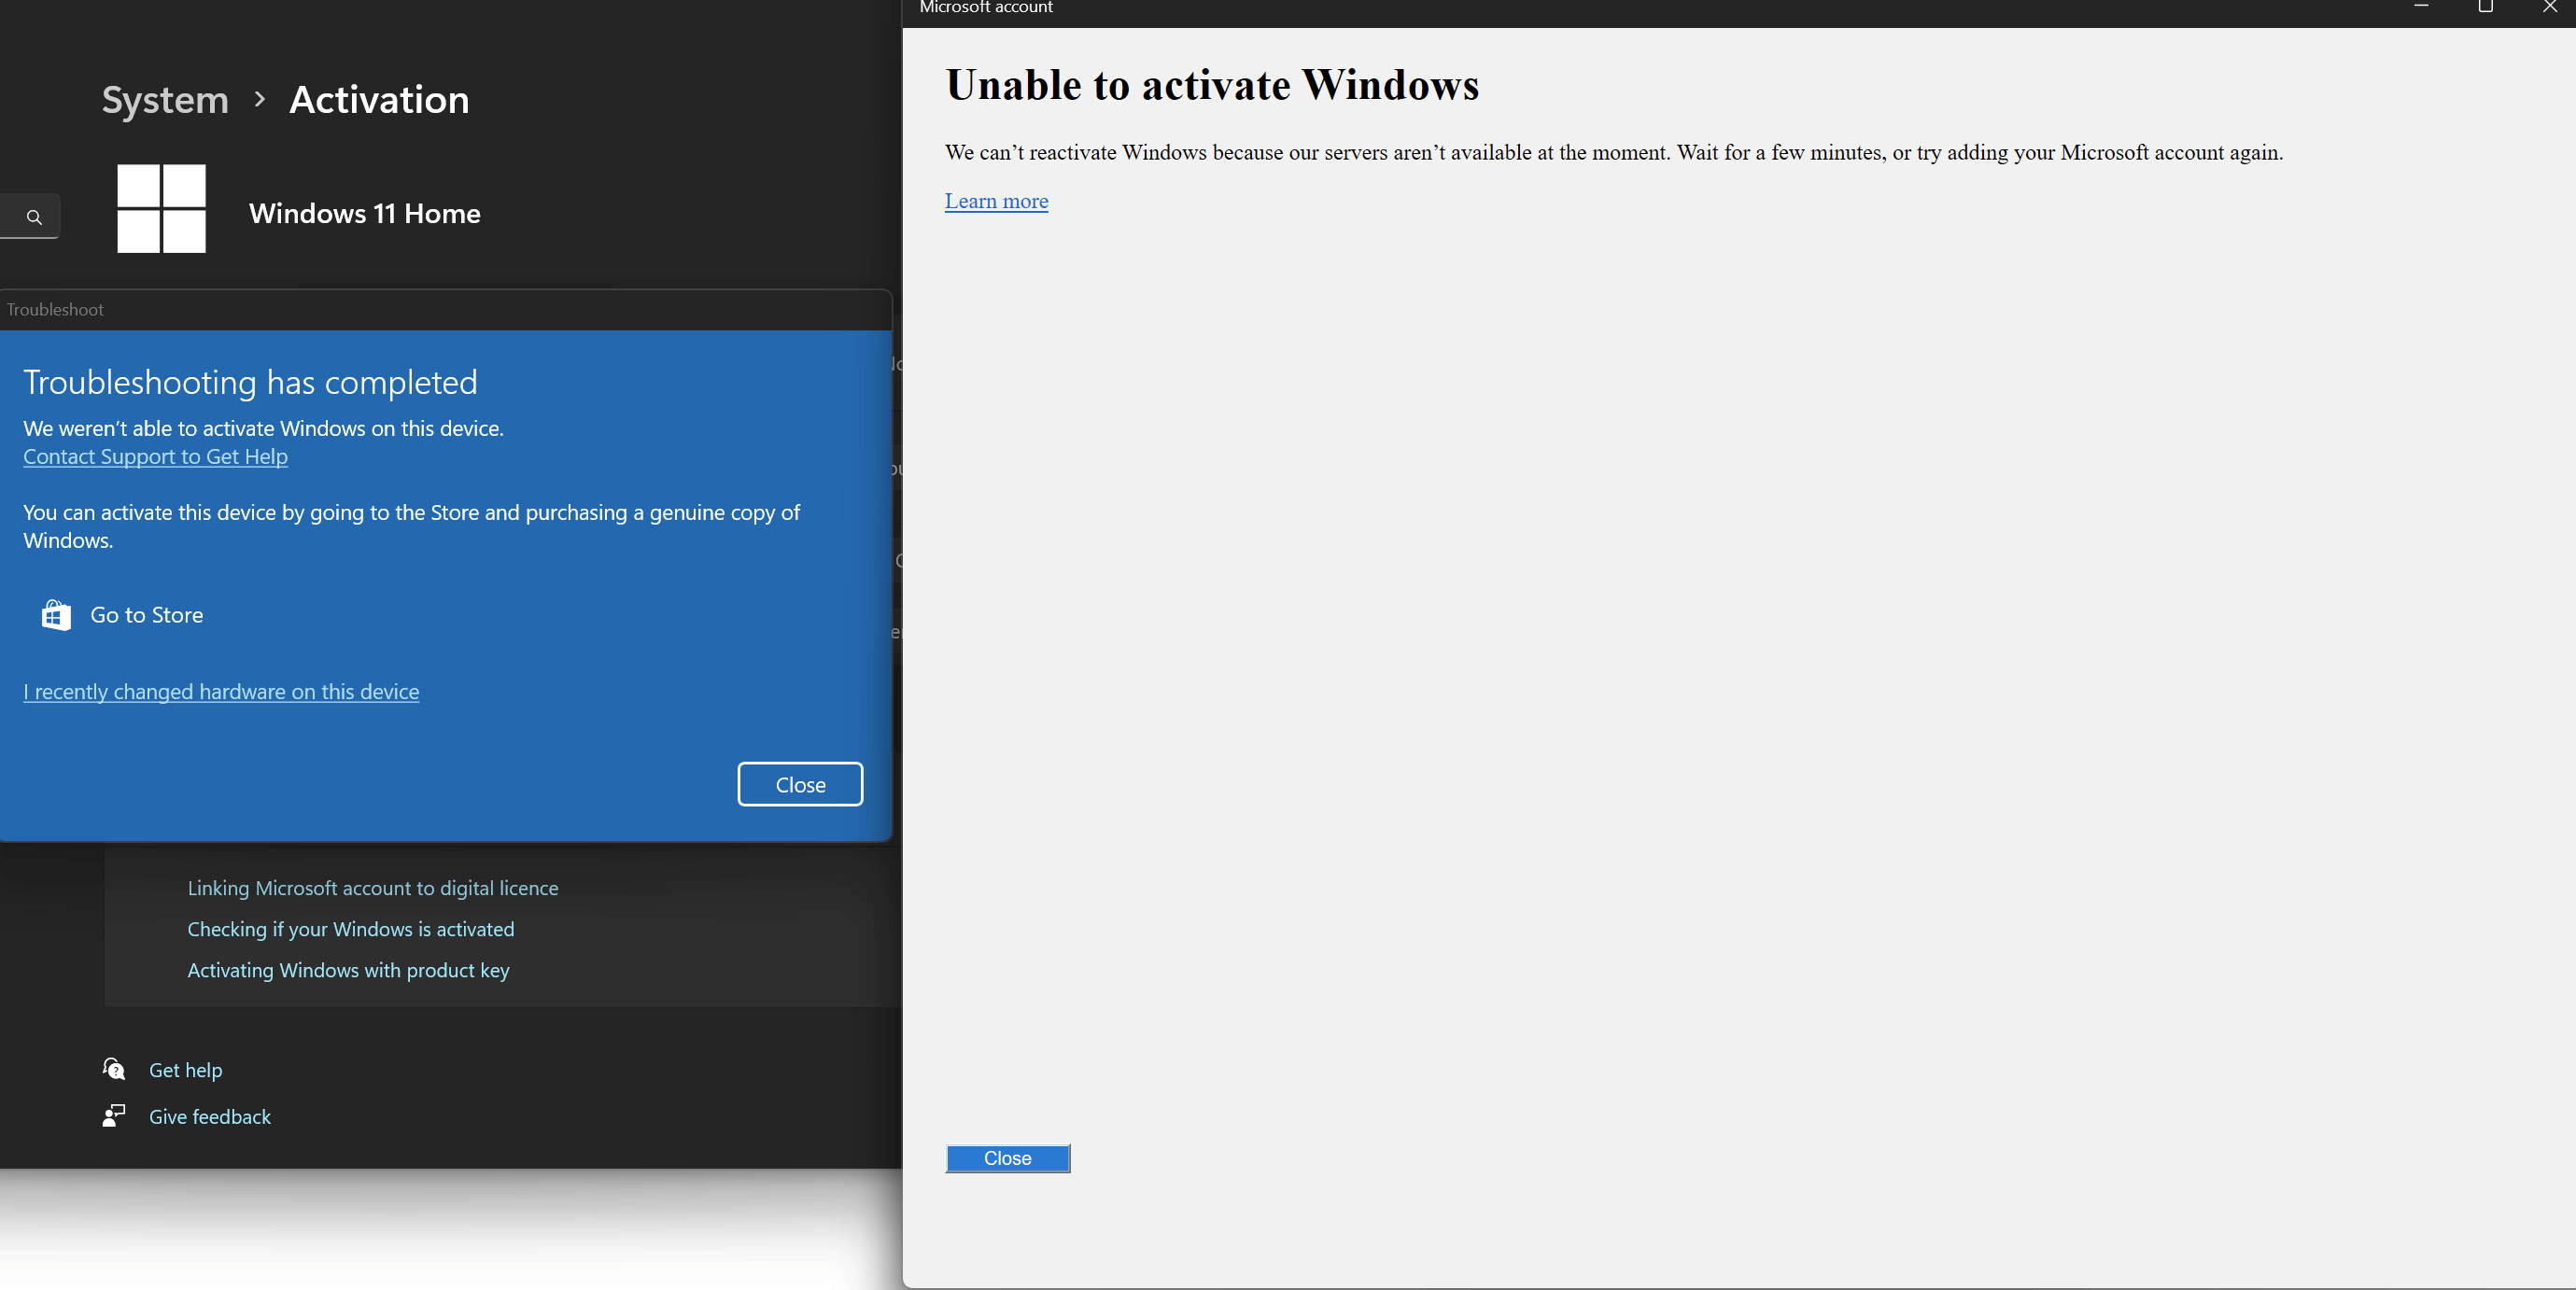Close the Microsoft account window via X
The width and height of the screenshot is (2576, 1290).
click(2549, 7)
